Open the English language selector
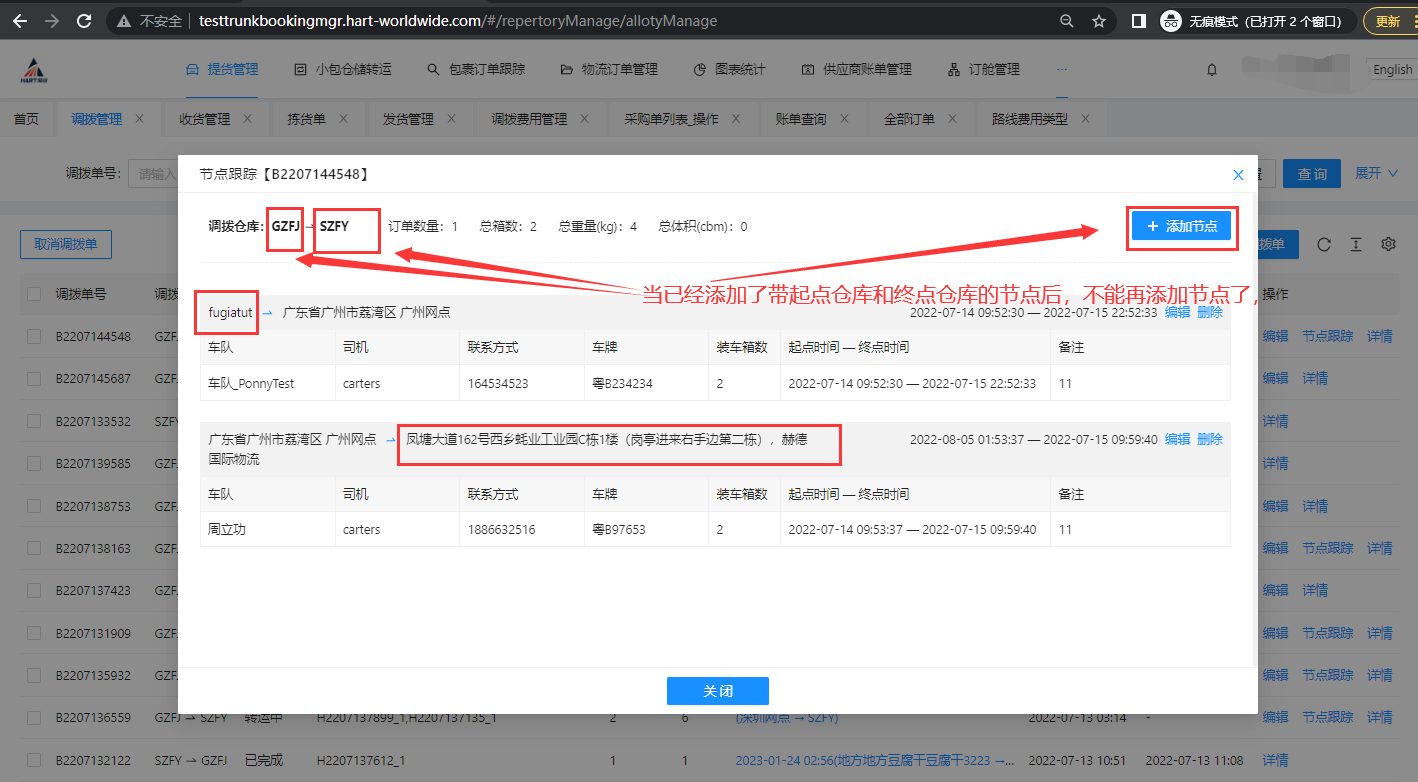 tap(1392, 70)
